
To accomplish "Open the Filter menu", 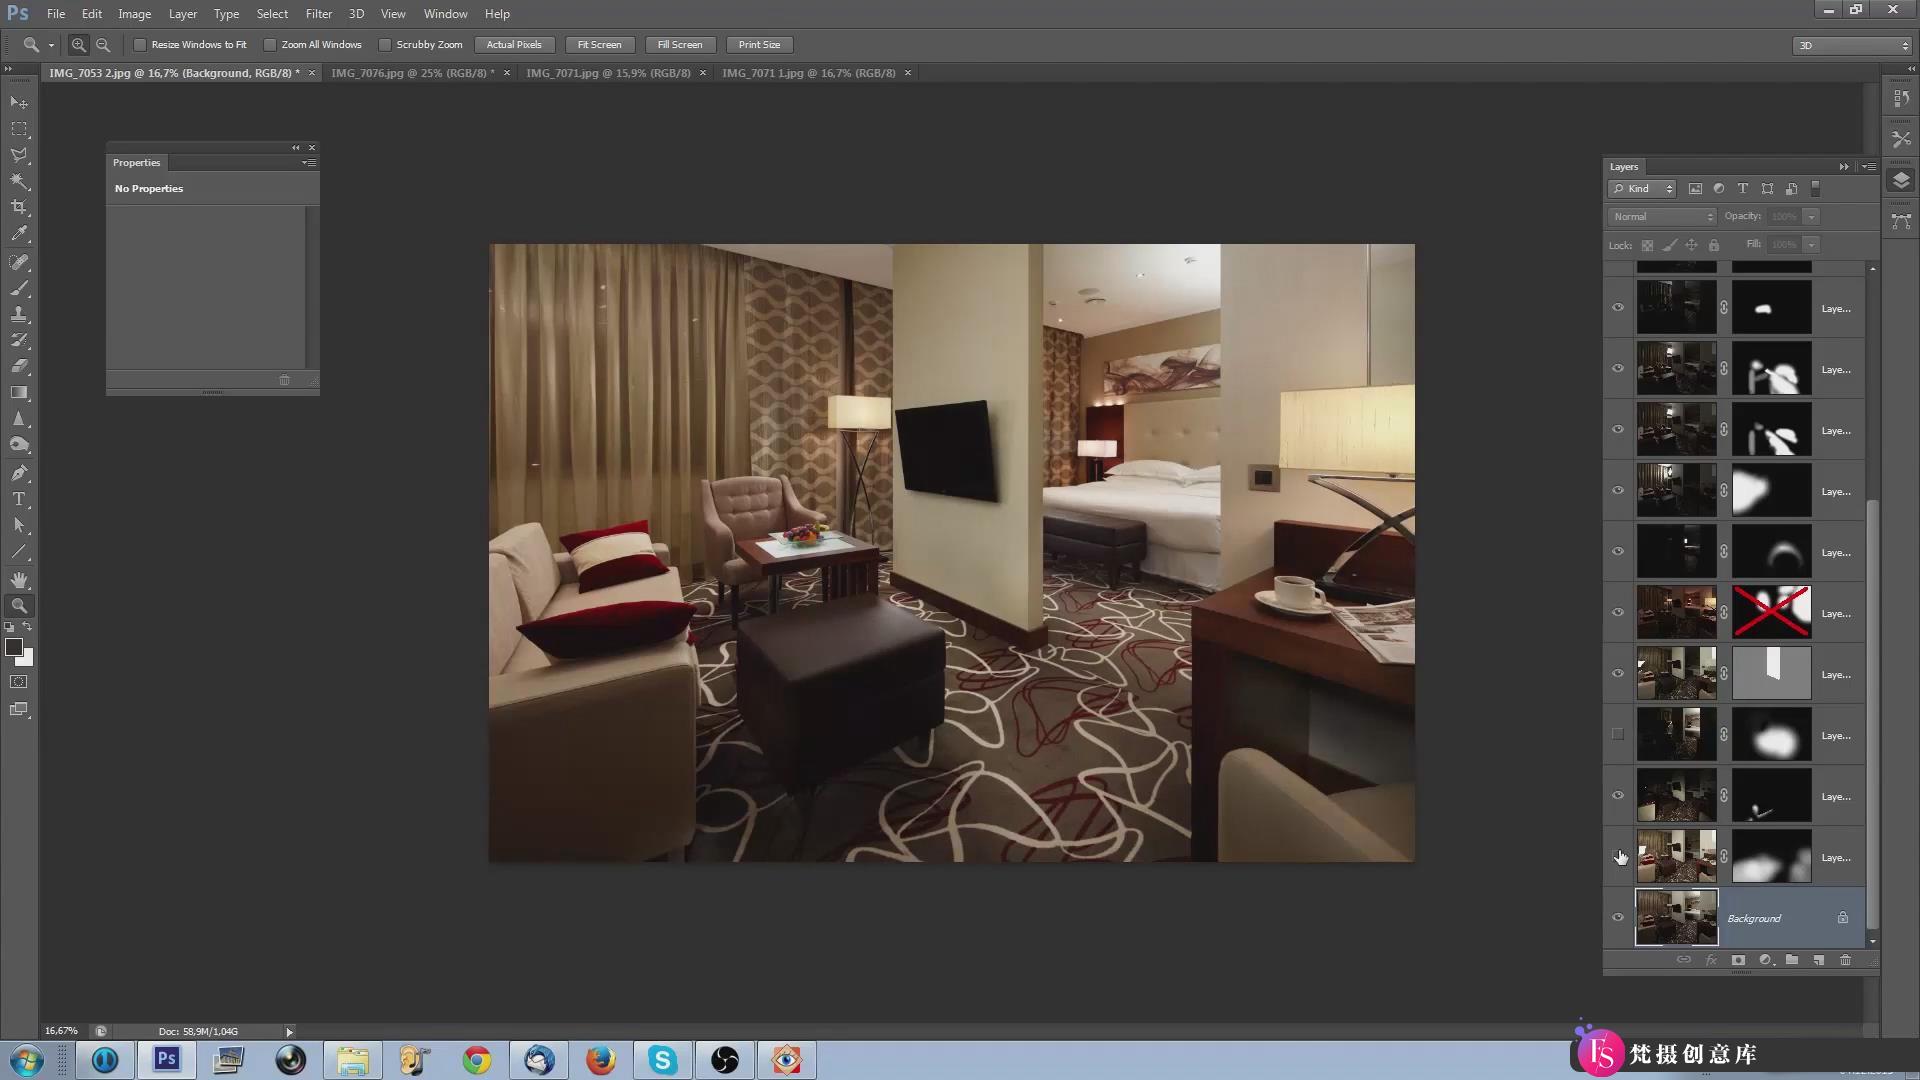I will (x=318, y=13).
